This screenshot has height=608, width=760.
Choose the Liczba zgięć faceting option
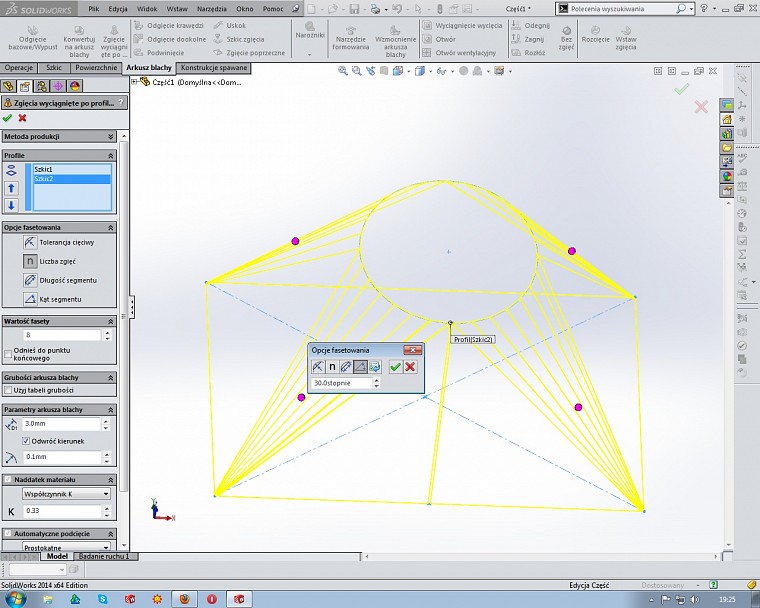(x=30, y=261)
